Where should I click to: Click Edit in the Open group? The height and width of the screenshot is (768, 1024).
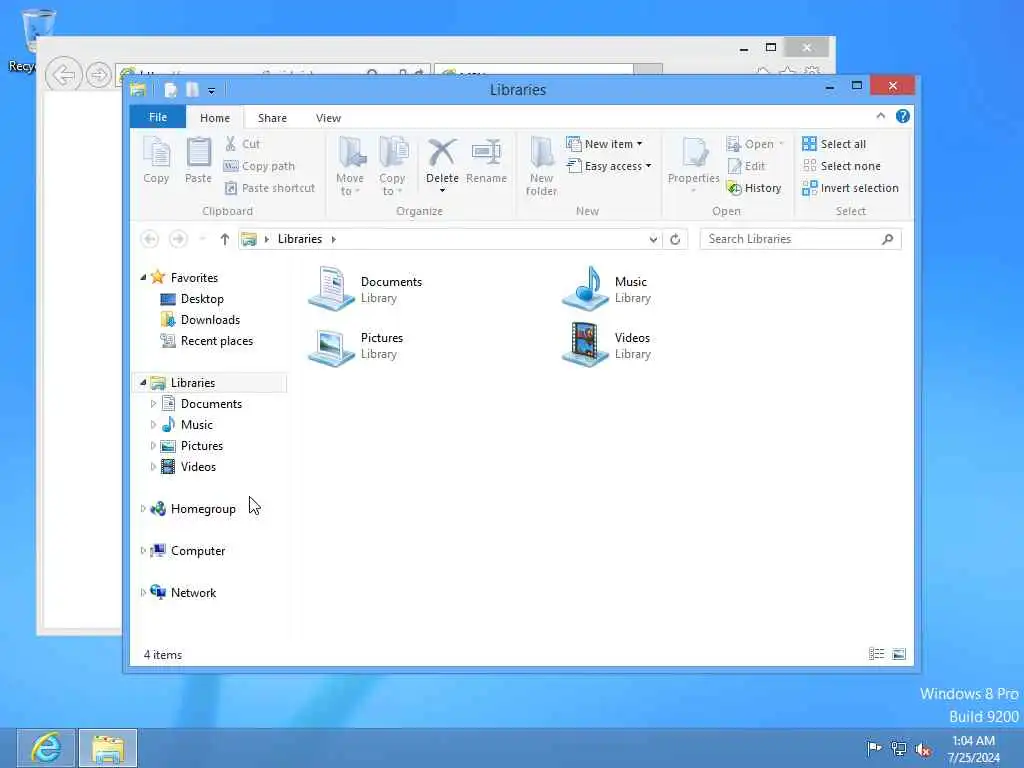tap(746, 166)
